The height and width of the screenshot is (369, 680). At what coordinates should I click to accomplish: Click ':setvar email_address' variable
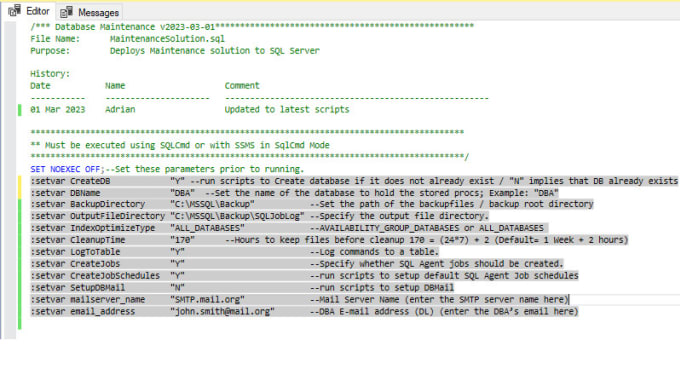[82, 311]
